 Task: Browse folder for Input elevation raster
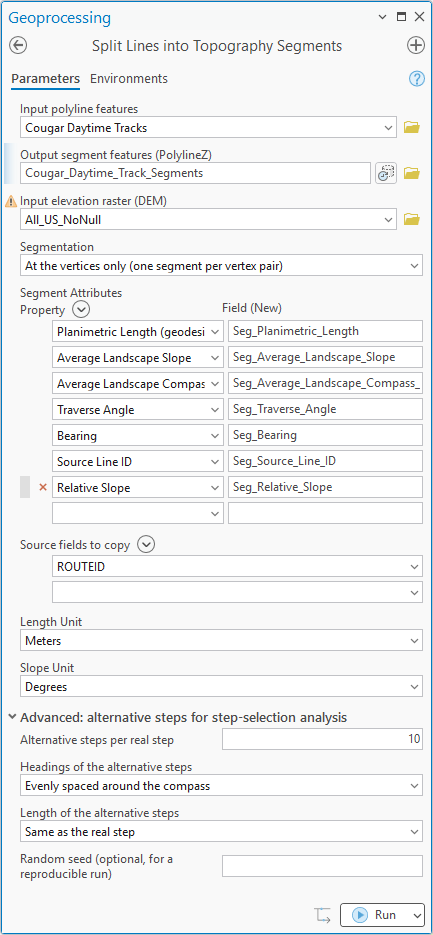[412, 219]
